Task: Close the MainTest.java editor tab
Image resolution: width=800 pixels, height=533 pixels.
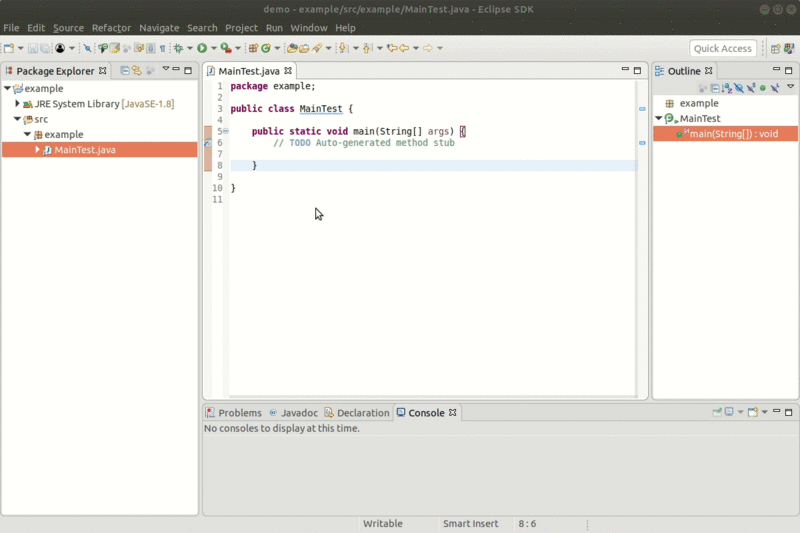Action: 288,71
